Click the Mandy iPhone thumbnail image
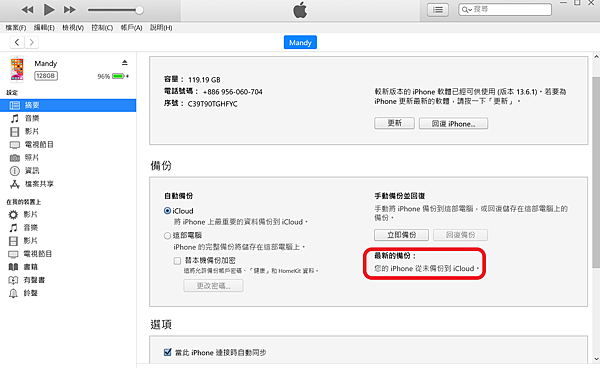600x368 pixels. click(x=17, y=69)
